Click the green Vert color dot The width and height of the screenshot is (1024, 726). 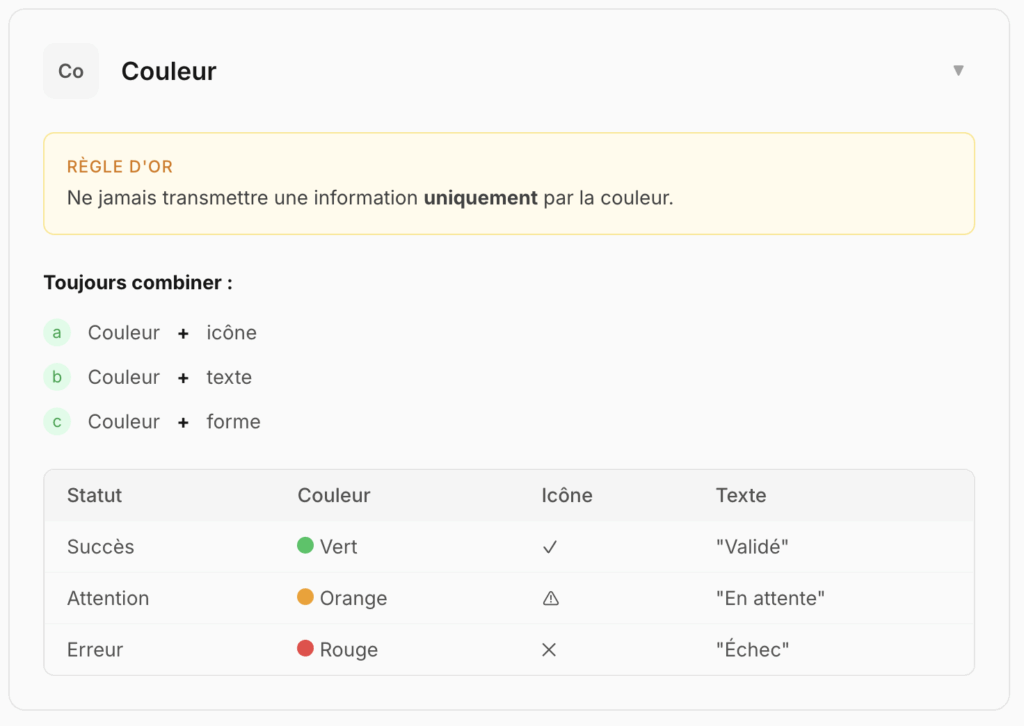click(x=306, y=546)
